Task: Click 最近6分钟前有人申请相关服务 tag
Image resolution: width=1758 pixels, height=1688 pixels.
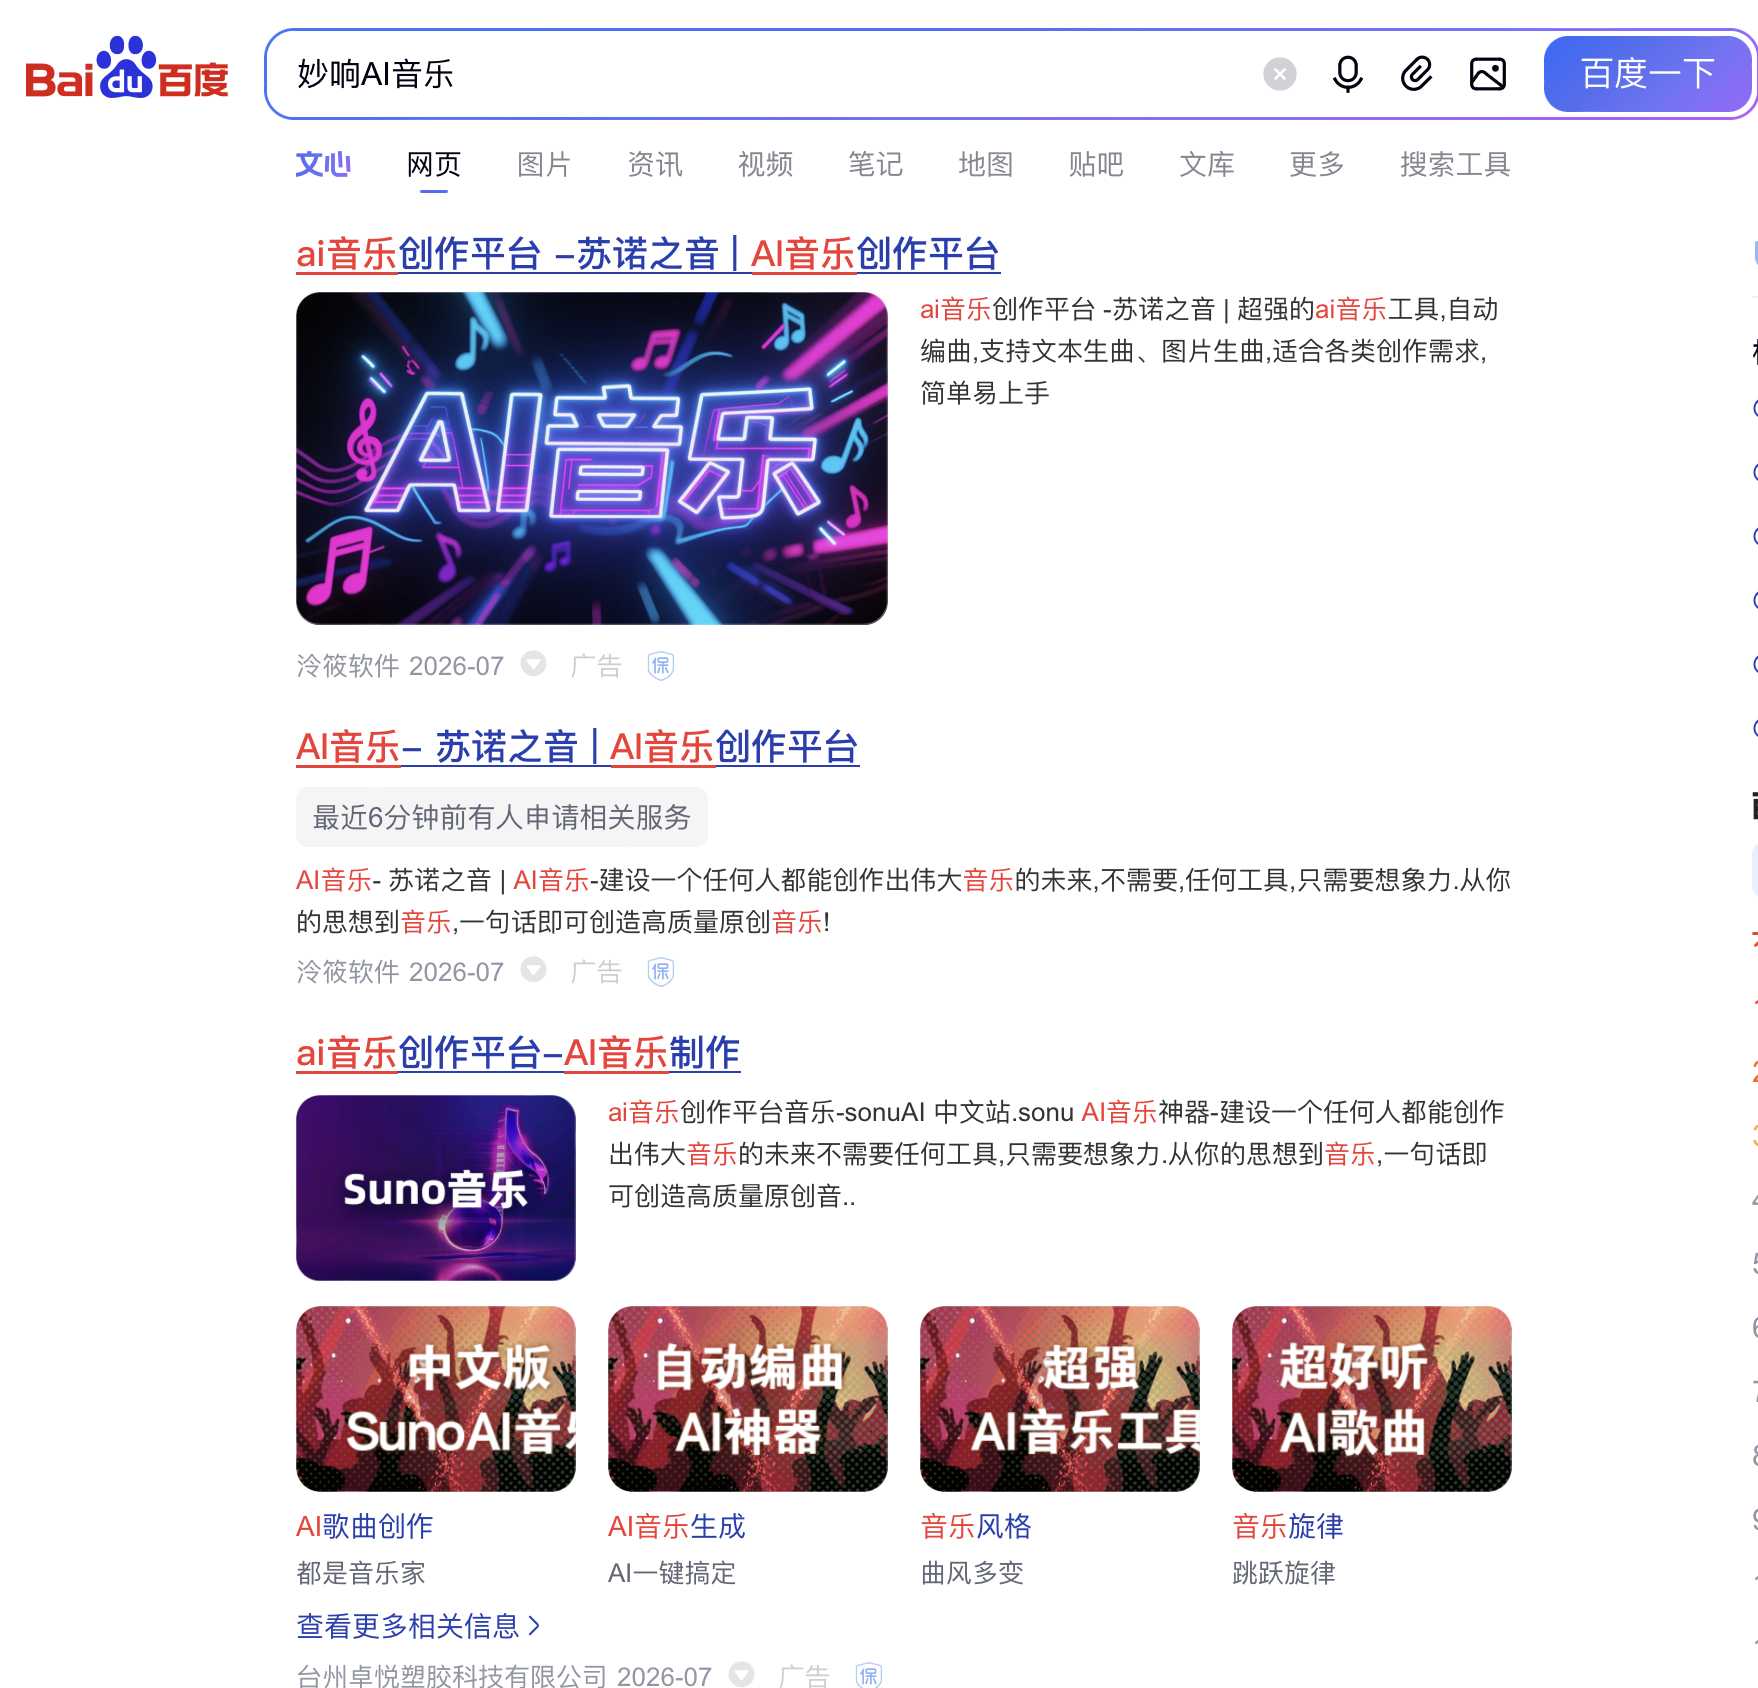Action: click(x=502, y=817)
